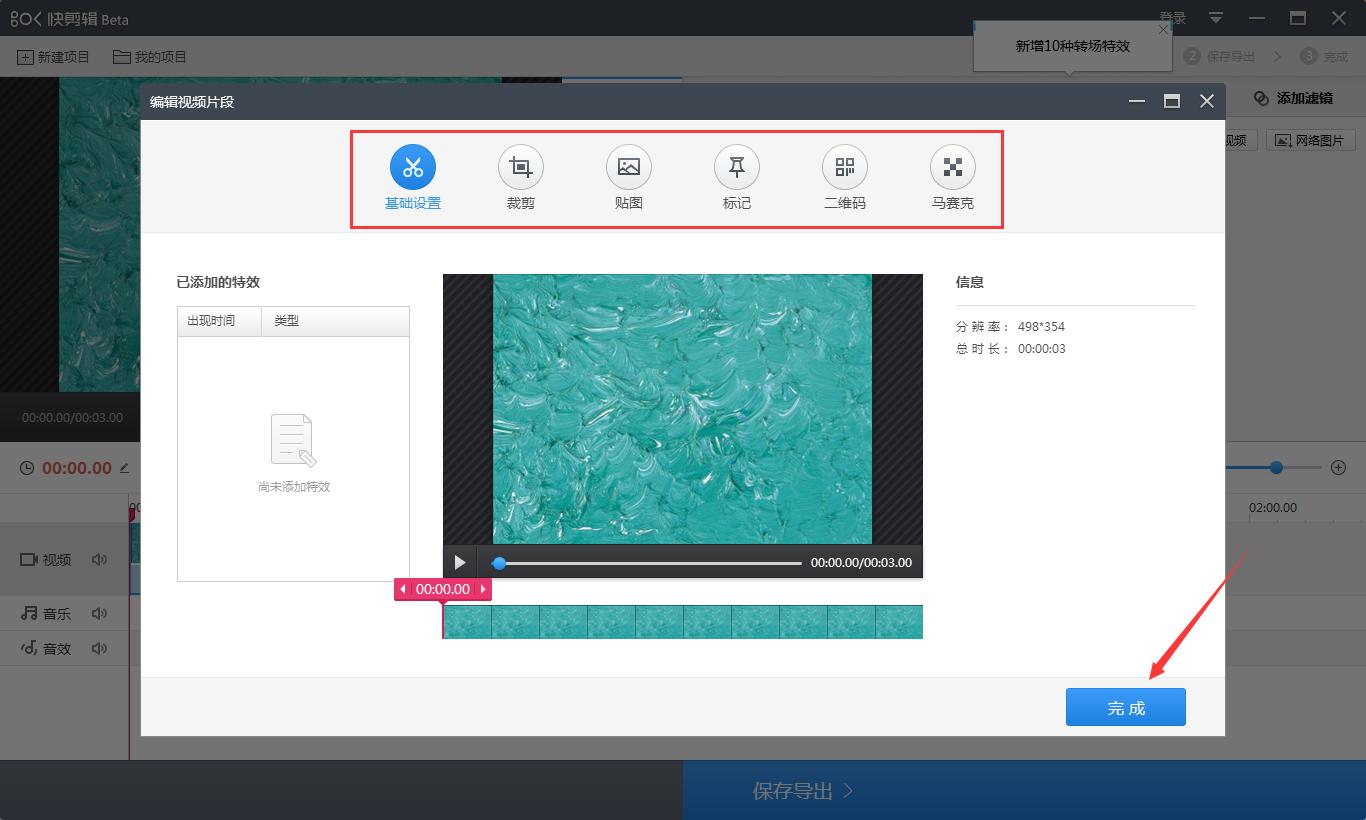Open the 标记 marker tool
Image resolution: width=1366 pixels, height=820 pixels.
(736, 166)
